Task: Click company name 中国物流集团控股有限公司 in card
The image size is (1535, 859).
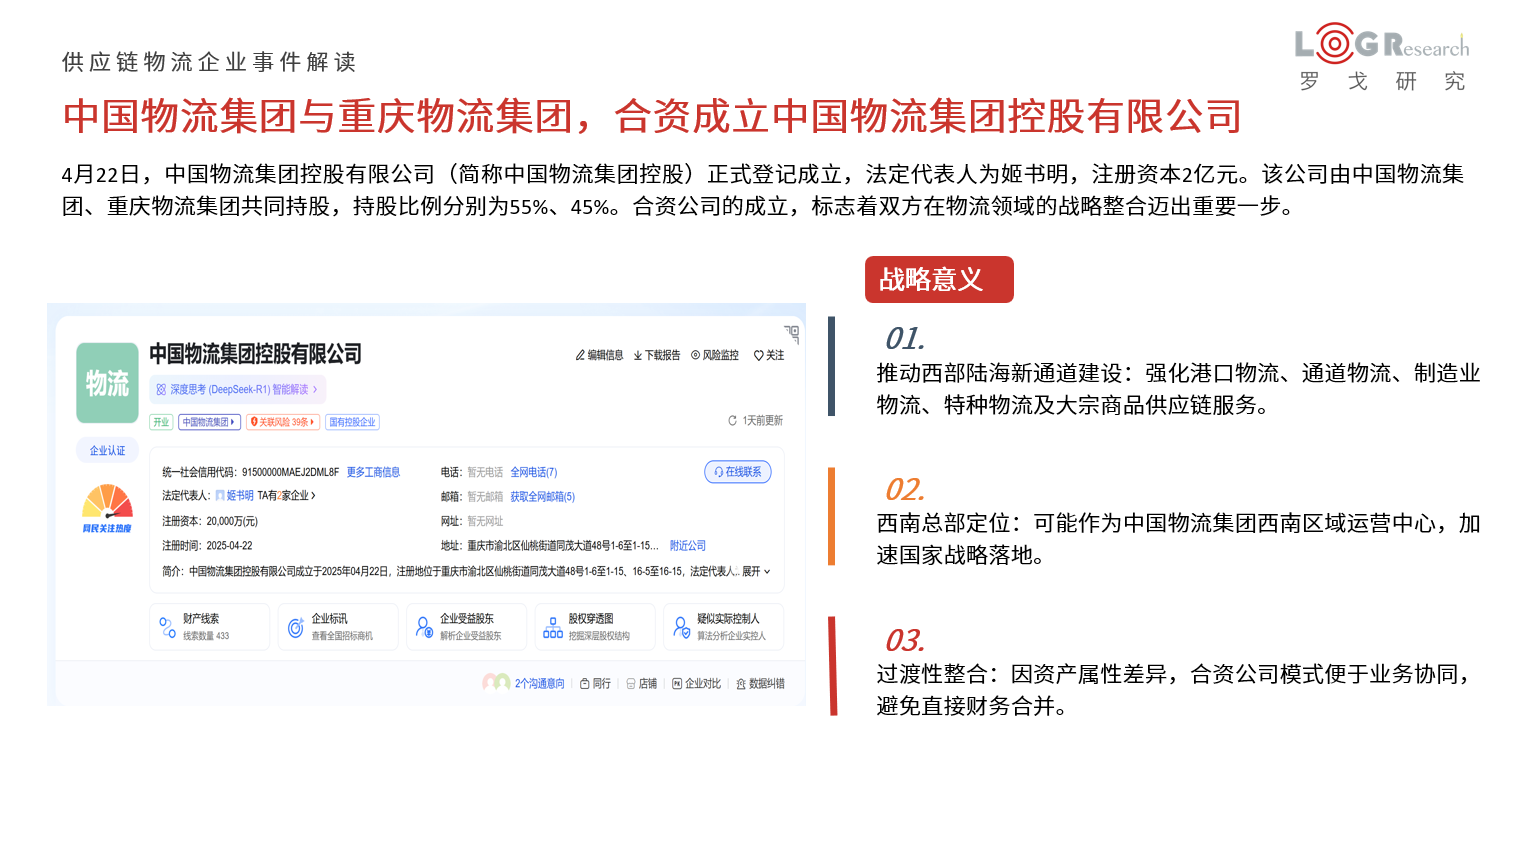Action: pyautogui.click(x=255, y=354)
